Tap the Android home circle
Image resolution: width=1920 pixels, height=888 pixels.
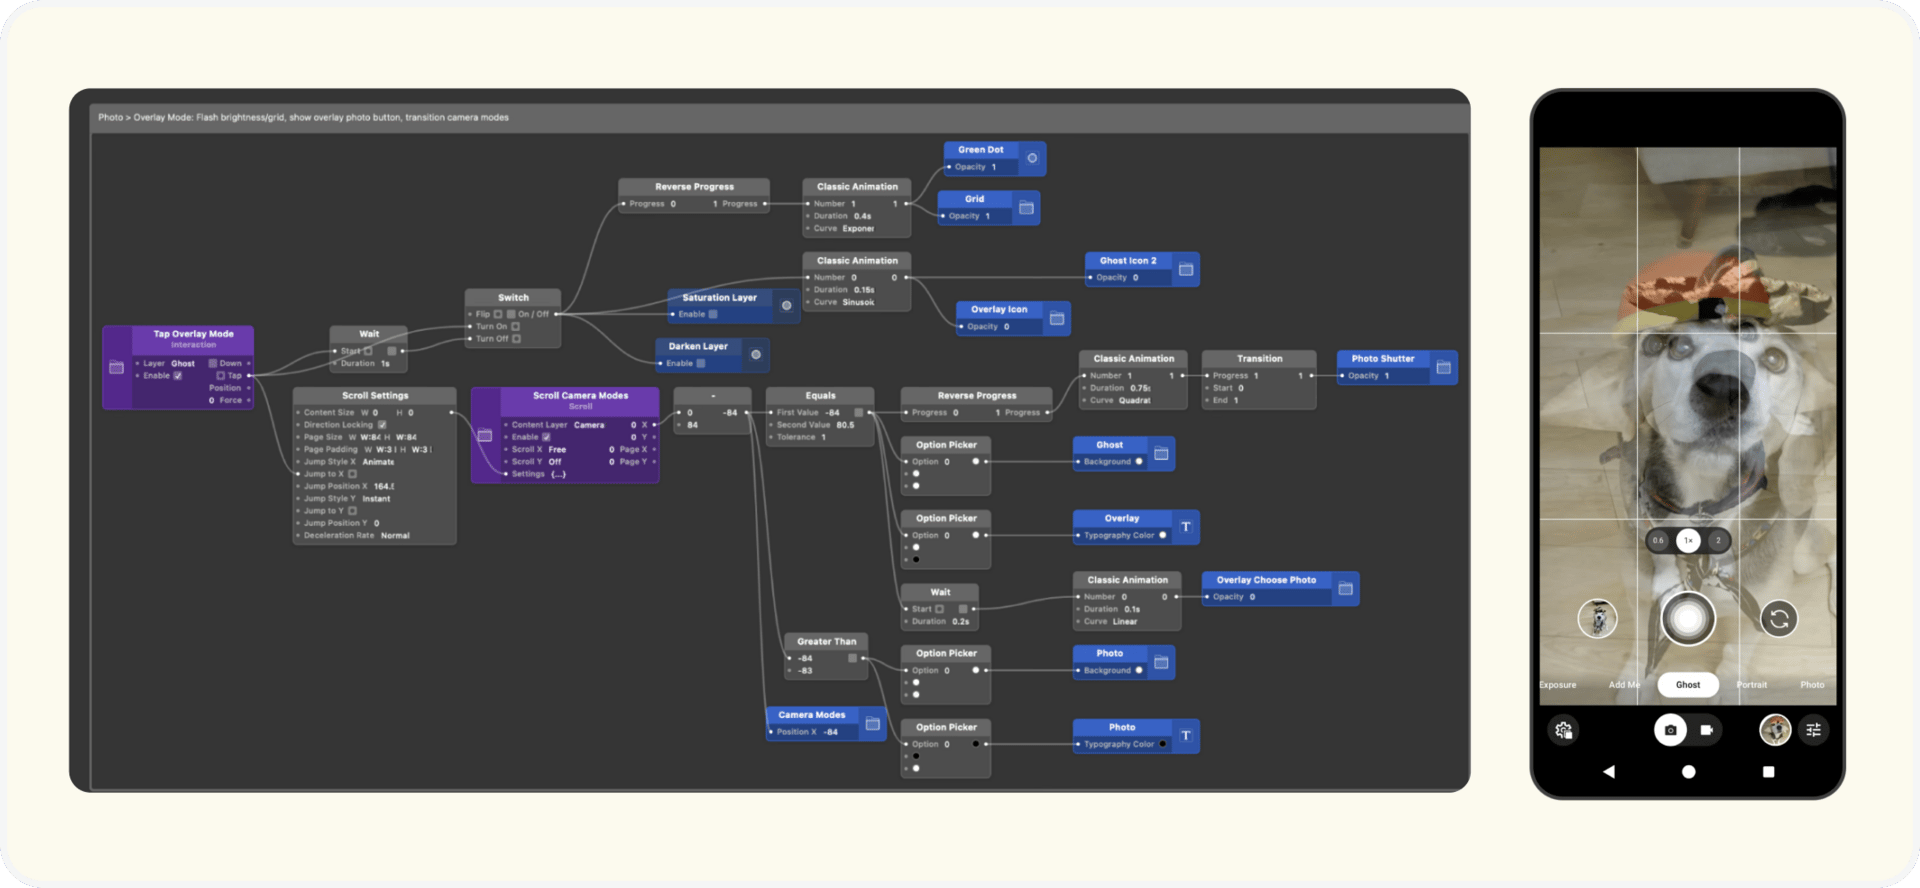[x=1688, y=772]
